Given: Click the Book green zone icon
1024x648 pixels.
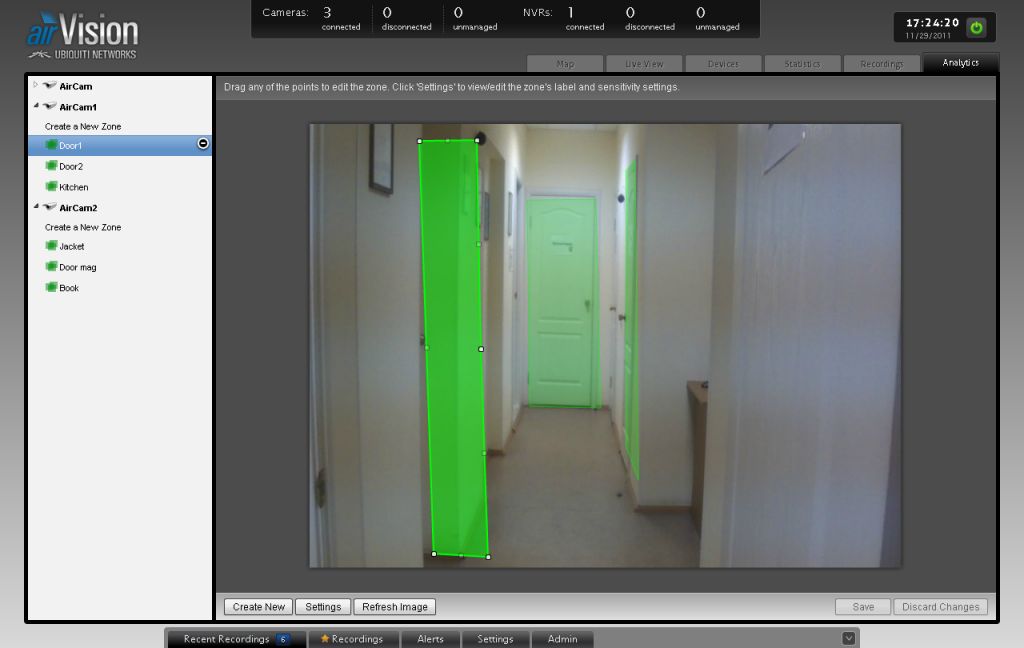Looking at the screenshot, I should coord(51,288).
